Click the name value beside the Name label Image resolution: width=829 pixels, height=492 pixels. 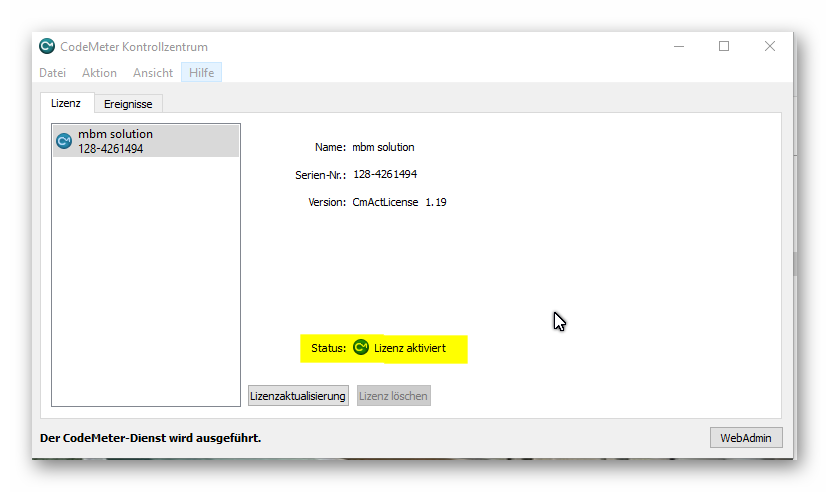point(383,147)
